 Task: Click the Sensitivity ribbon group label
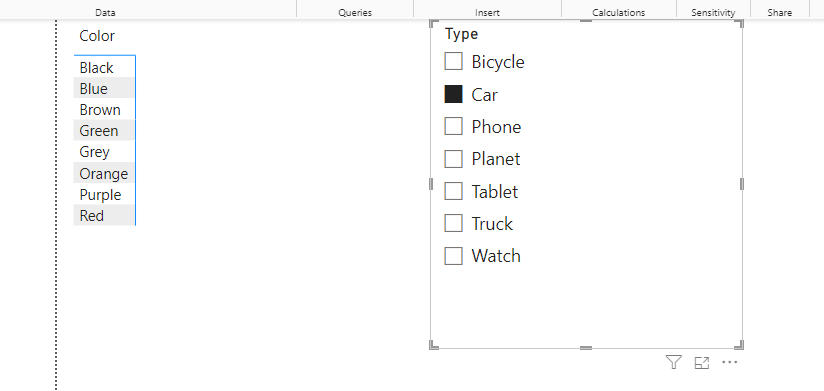(713, 13)
